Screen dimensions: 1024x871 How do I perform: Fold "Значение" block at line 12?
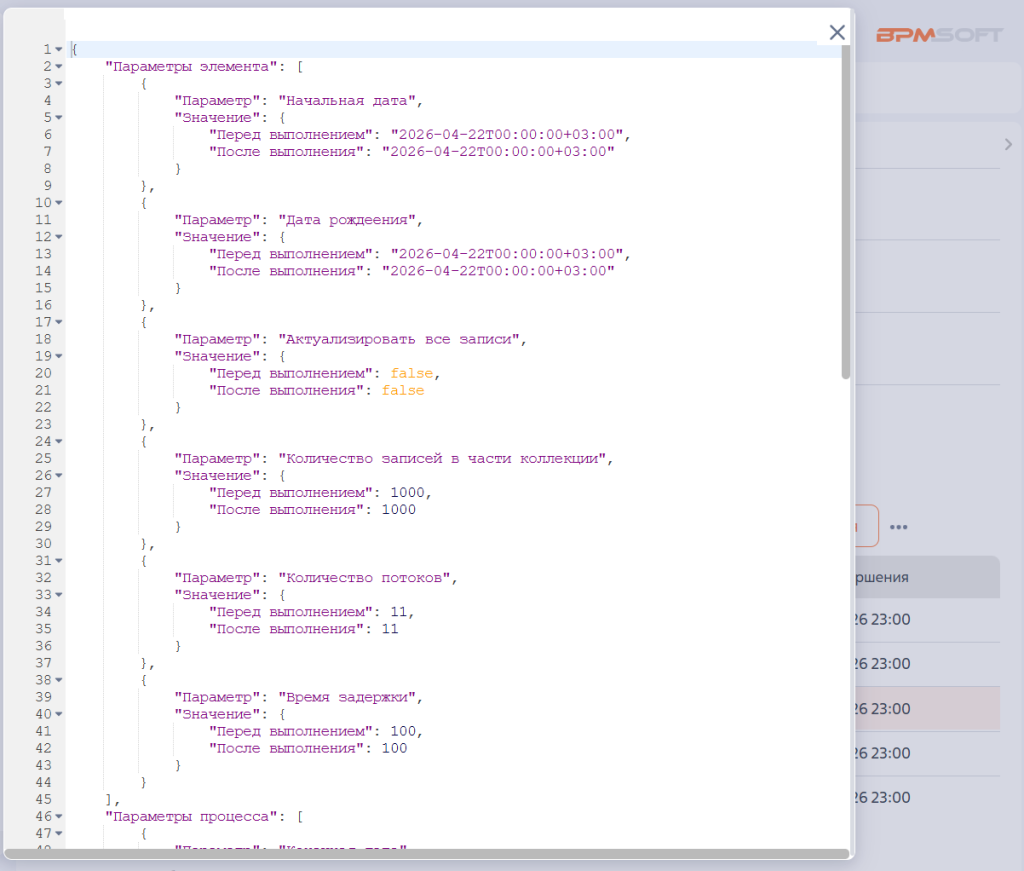59,237
